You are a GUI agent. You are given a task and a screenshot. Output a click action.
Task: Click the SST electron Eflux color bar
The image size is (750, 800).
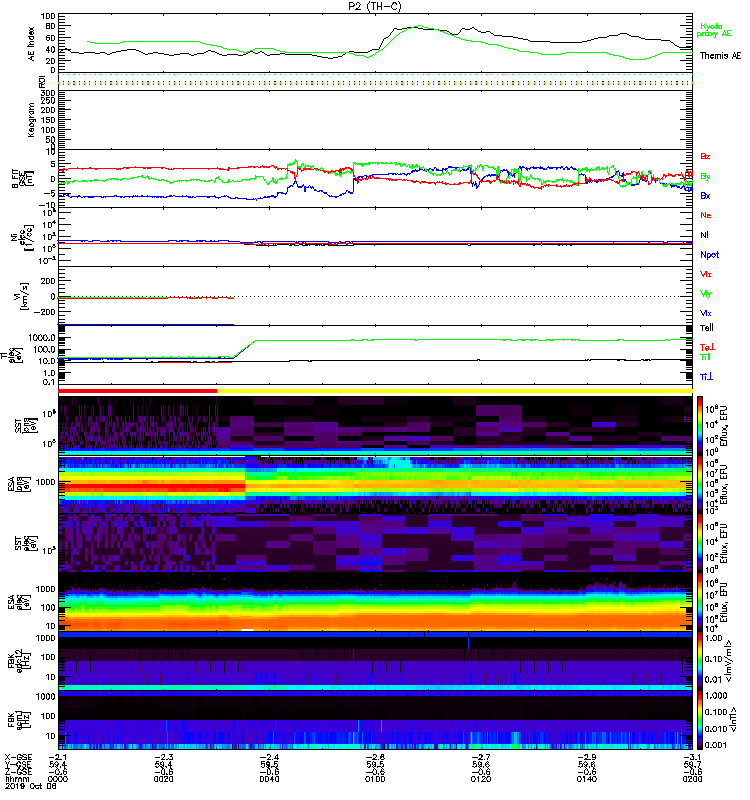[700, 543]
